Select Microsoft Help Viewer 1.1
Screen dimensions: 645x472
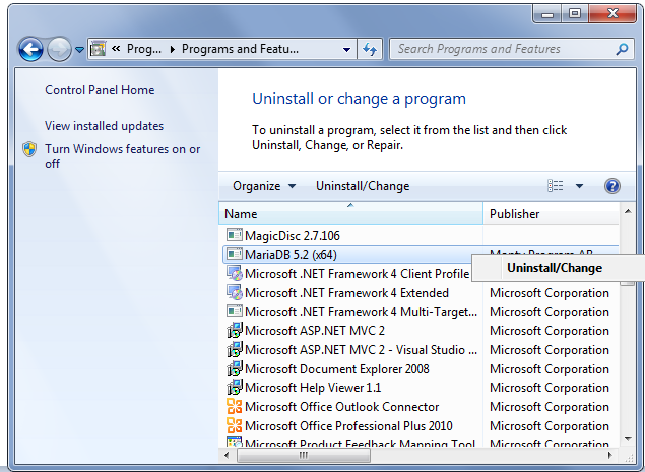(313, 388)
